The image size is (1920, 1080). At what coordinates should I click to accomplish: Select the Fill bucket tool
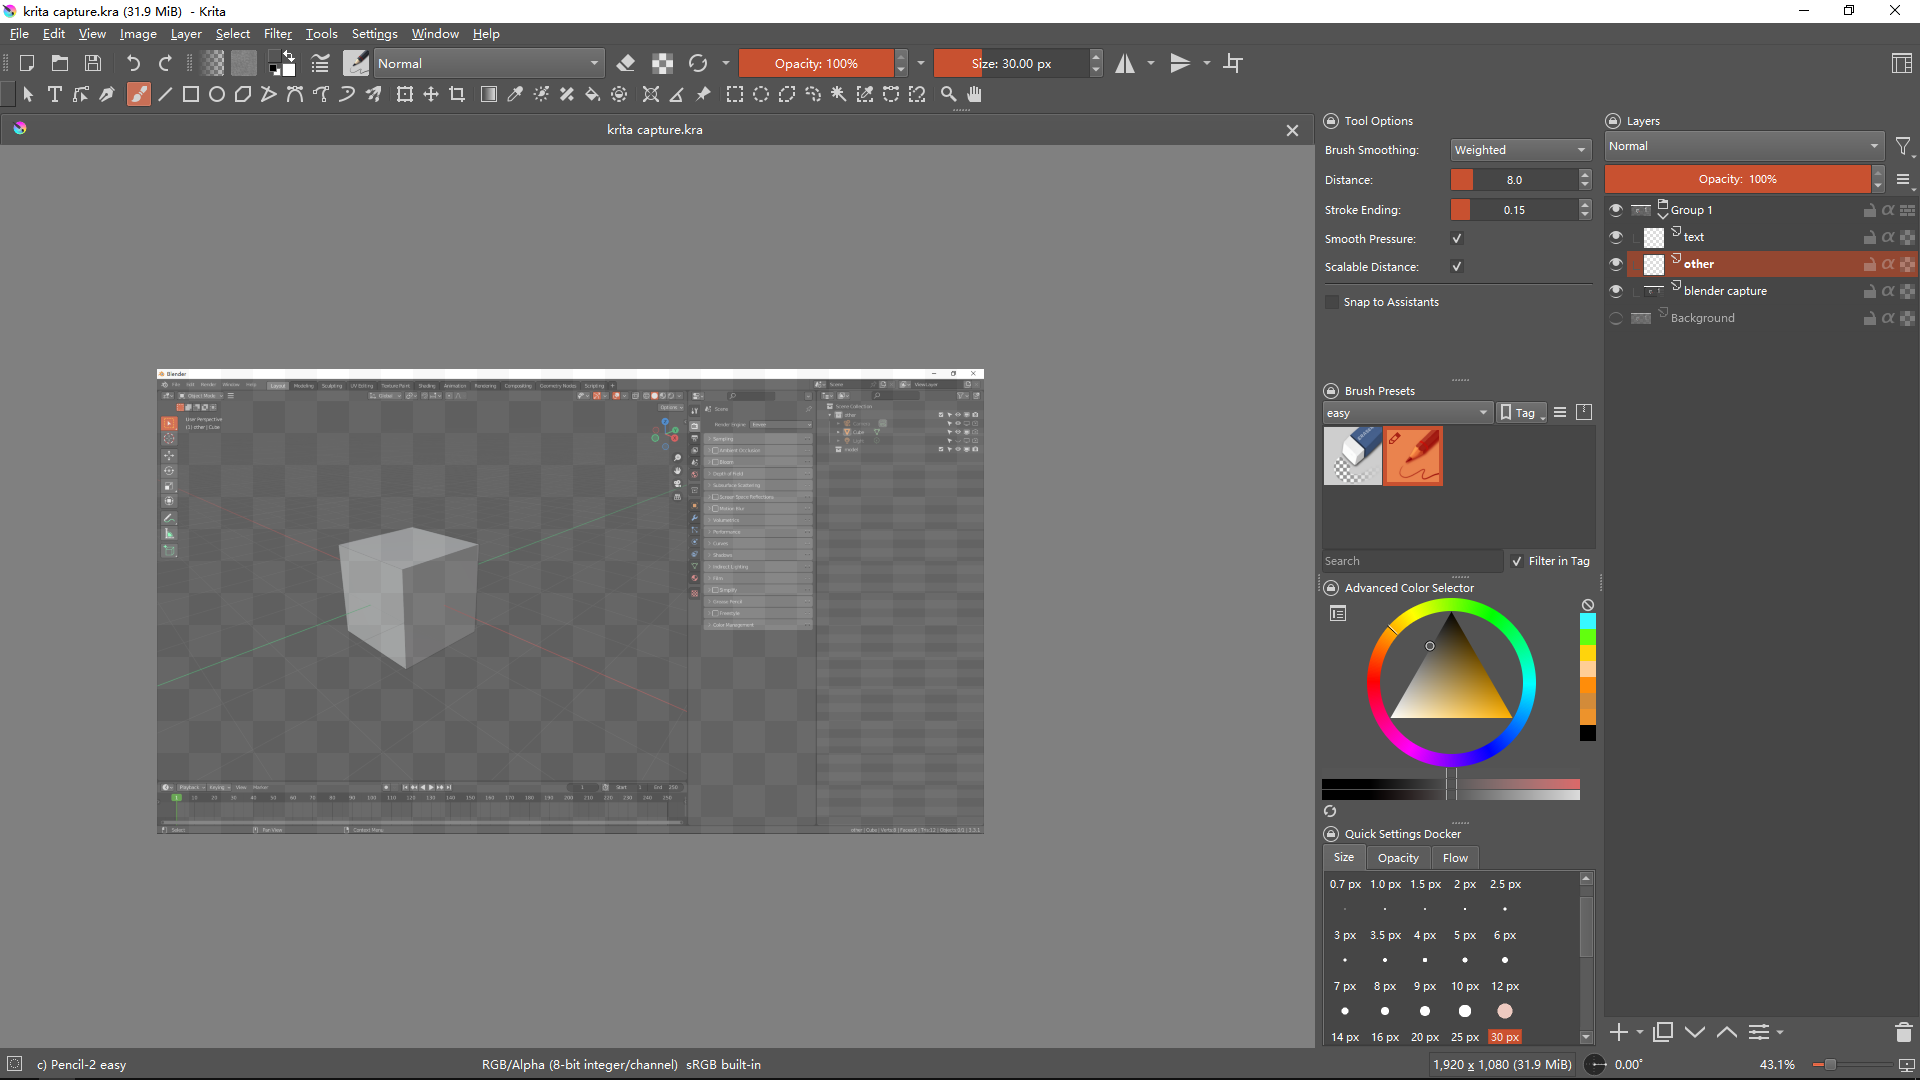point(592,94)
